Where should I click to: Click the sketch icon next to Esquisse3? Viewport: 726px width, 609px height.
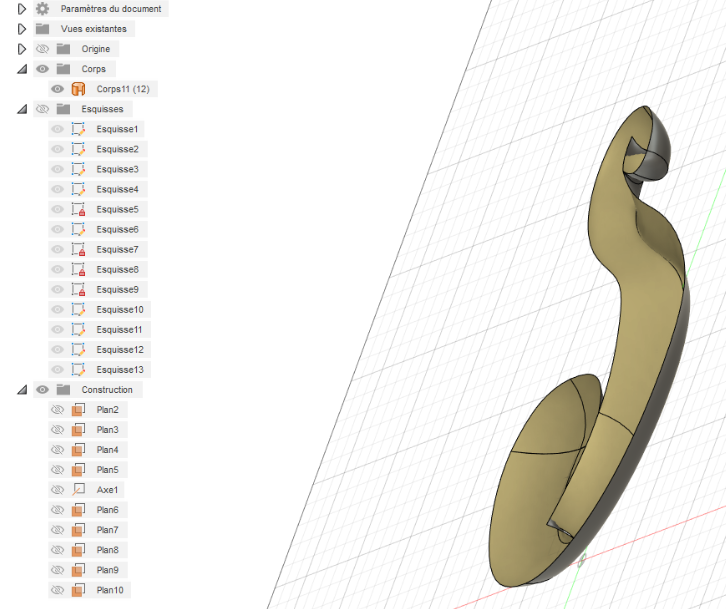78,169
